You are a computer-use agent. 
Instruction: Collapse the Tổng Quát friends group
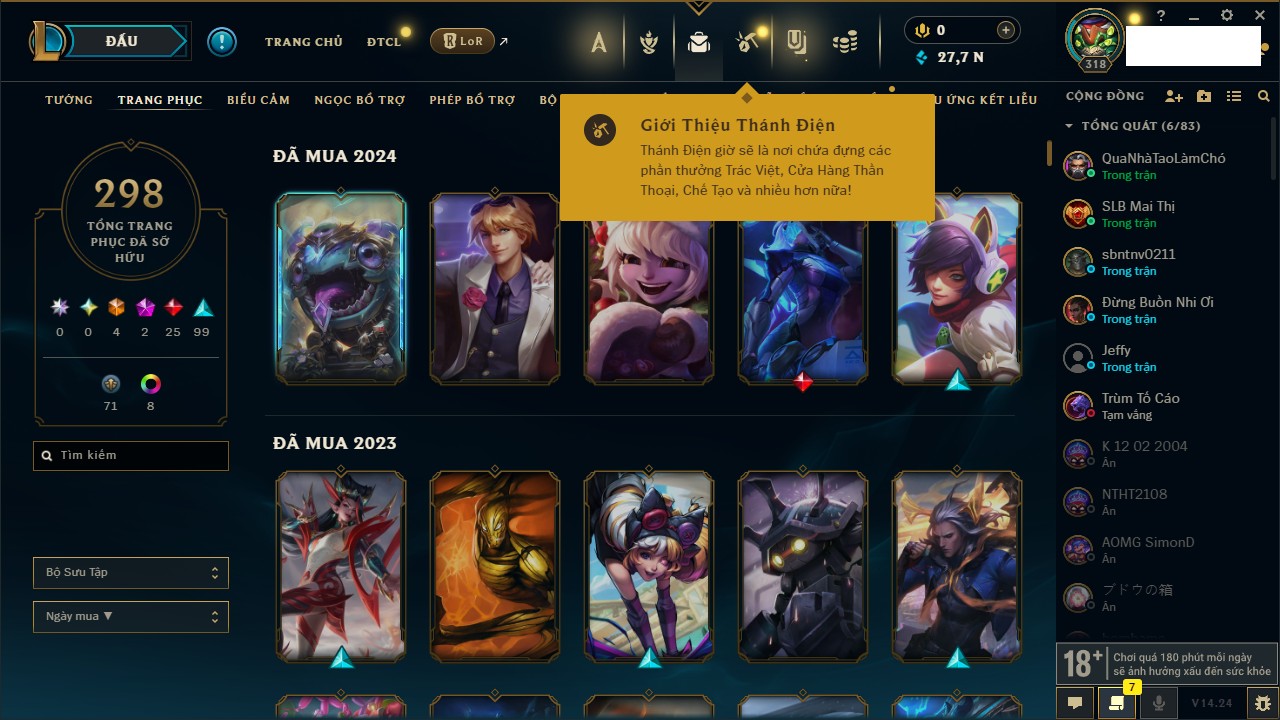[x=1069, y=126]
